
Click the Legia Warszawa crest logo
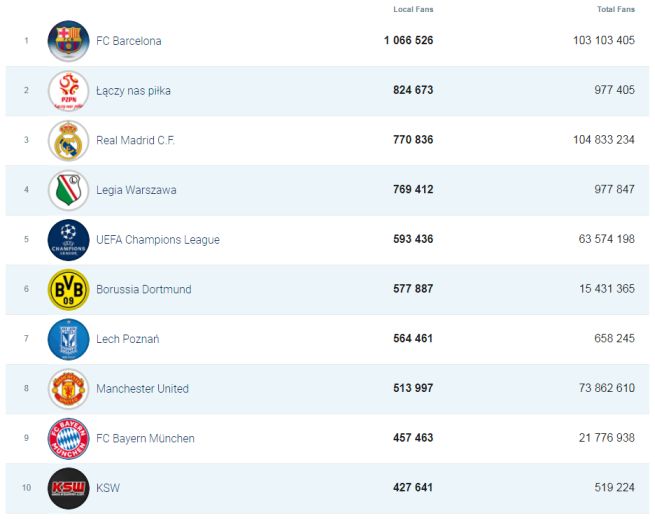pos(68,190)
